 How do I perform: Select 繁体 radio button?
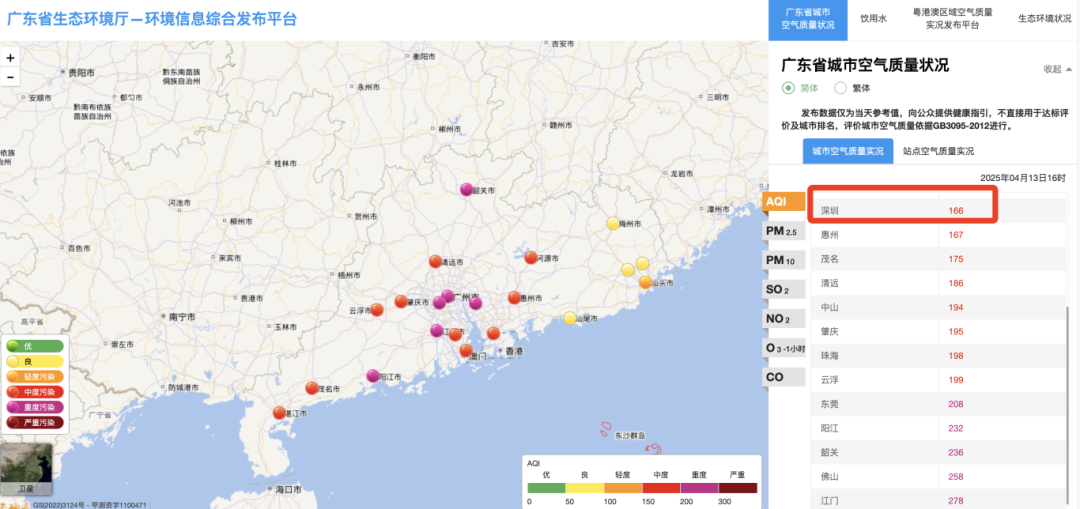tap(840, 88)
